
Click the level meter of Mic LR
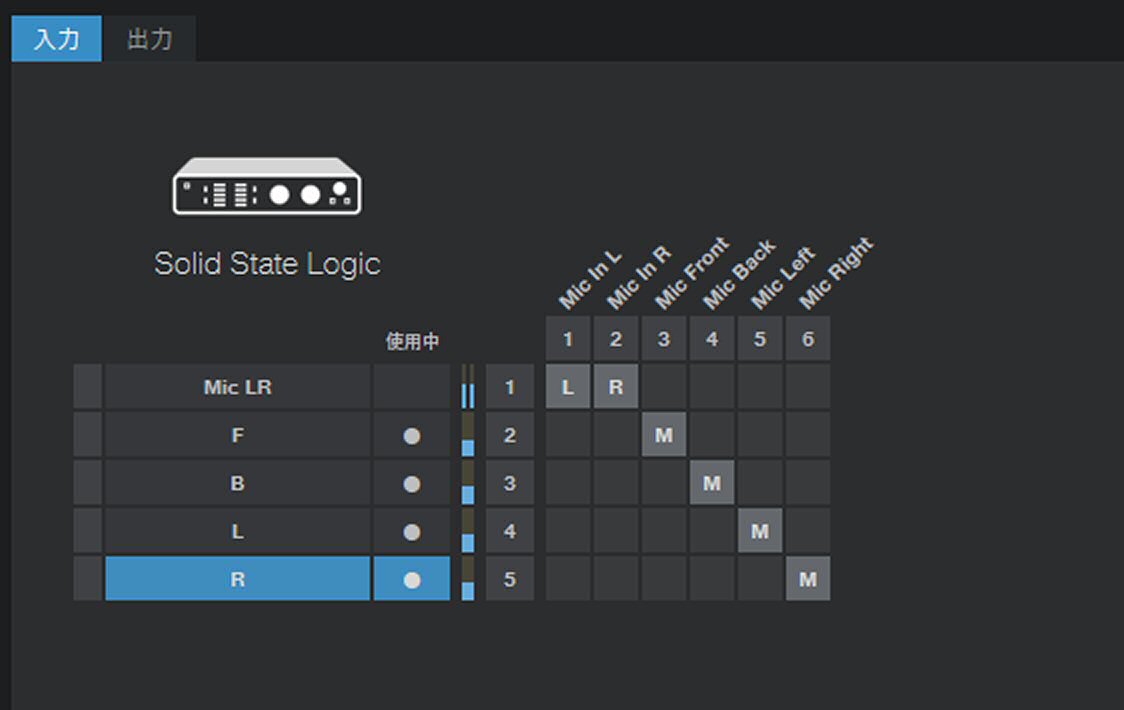tap(467, 387)
